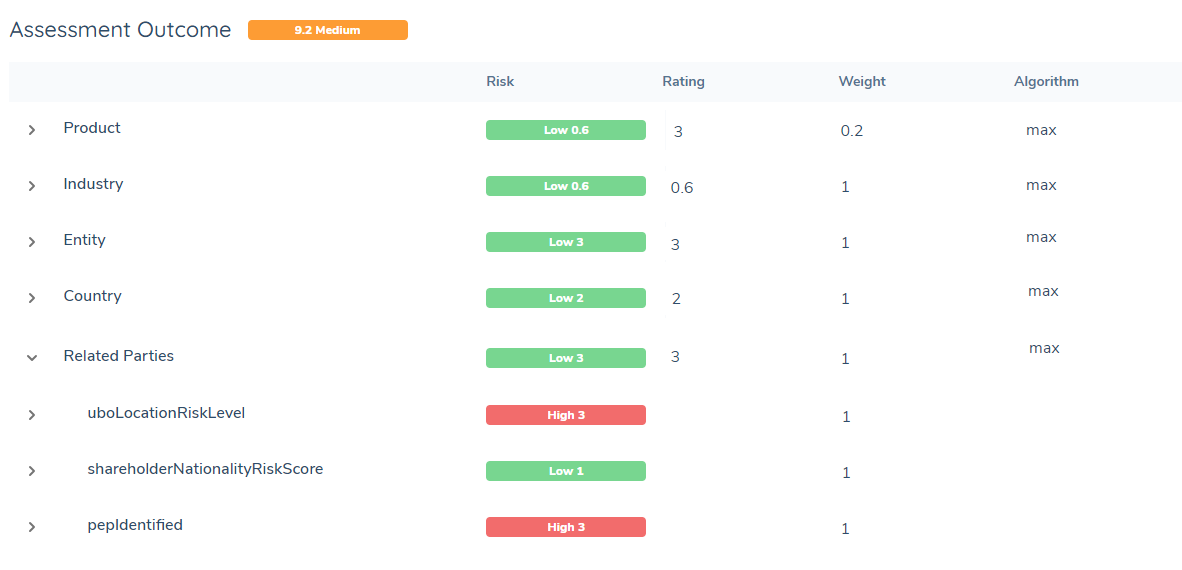Click the Country Low 2 risk badge
The height and width of the screenshot is (570, 1182).
tap(565, 298)
